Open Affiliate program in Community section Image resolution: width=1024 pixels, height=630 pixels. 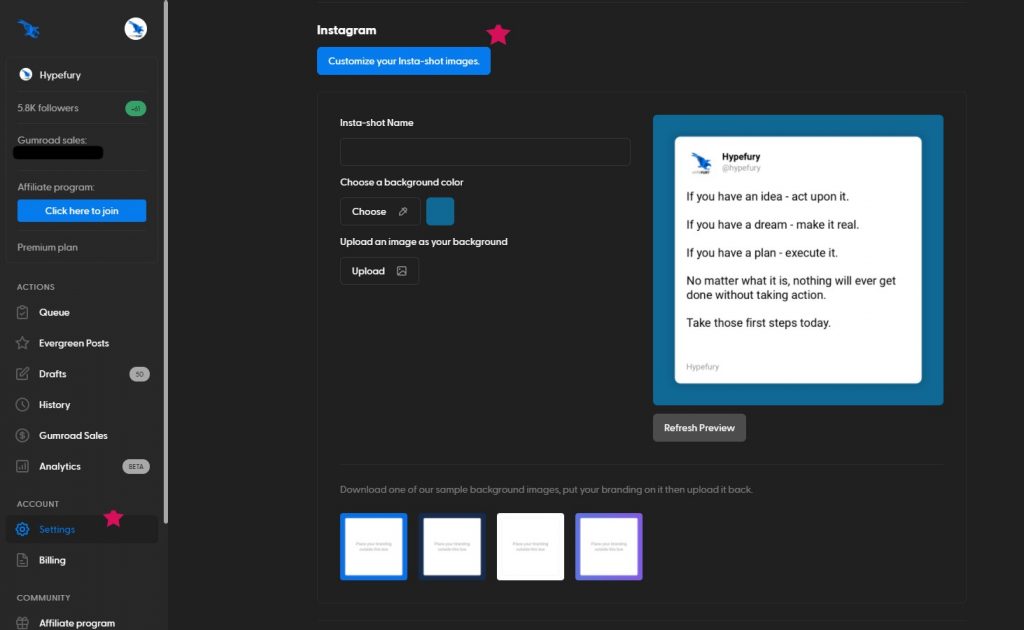[76, 622]
